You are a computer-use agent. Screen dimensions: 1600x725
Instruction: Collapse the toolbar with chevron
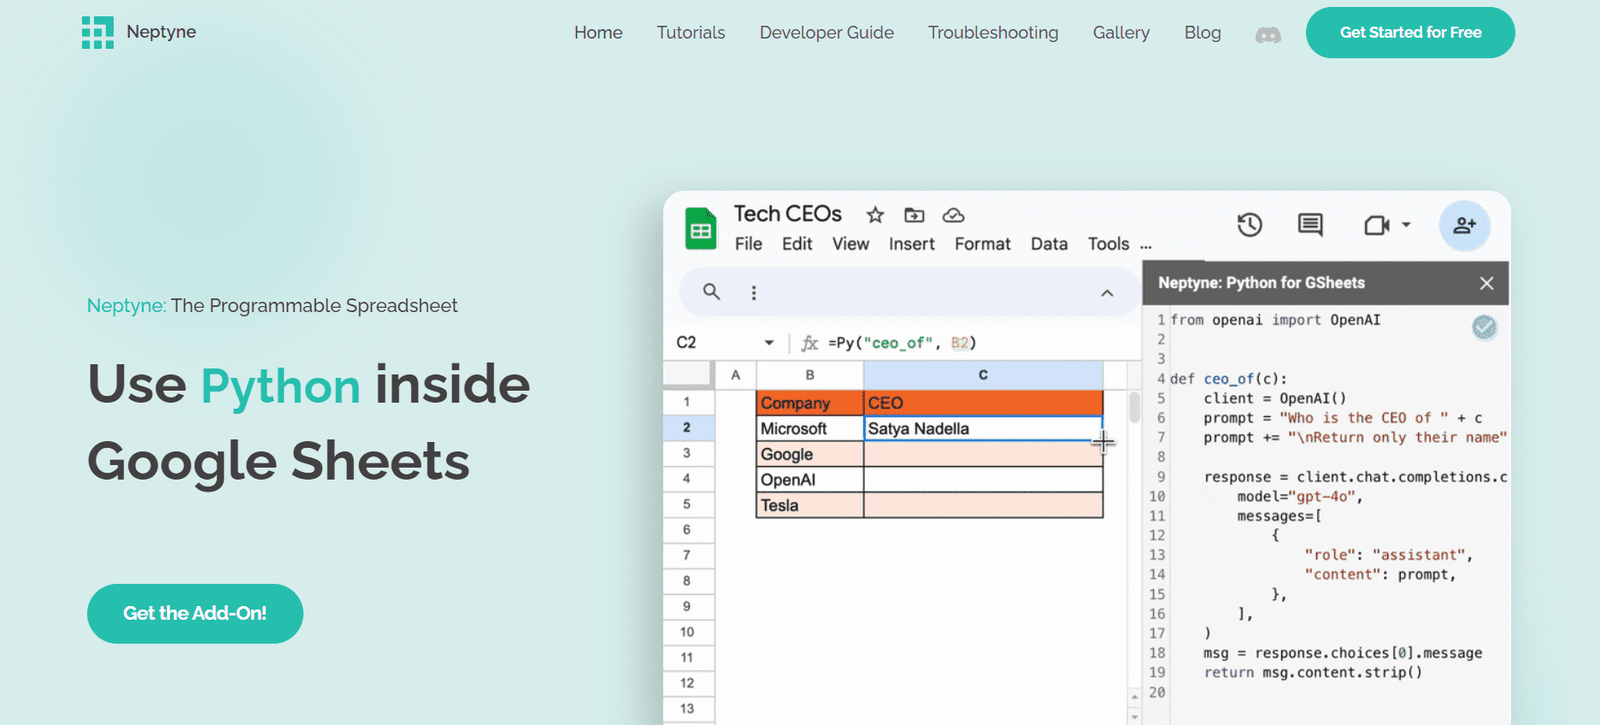coord(1107,293)
